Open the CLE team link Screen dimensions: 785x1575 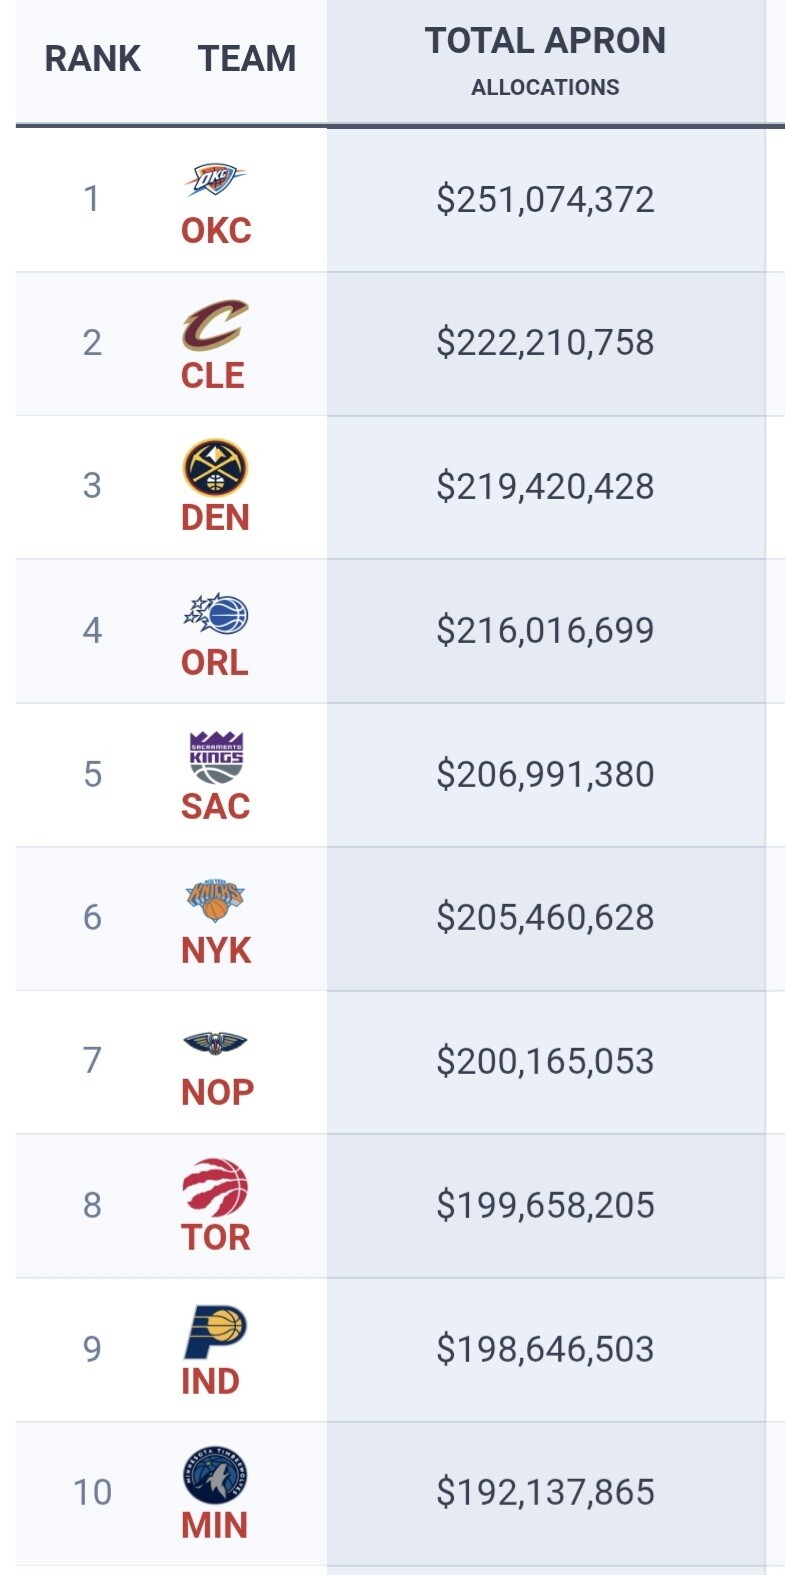point(213,375)
